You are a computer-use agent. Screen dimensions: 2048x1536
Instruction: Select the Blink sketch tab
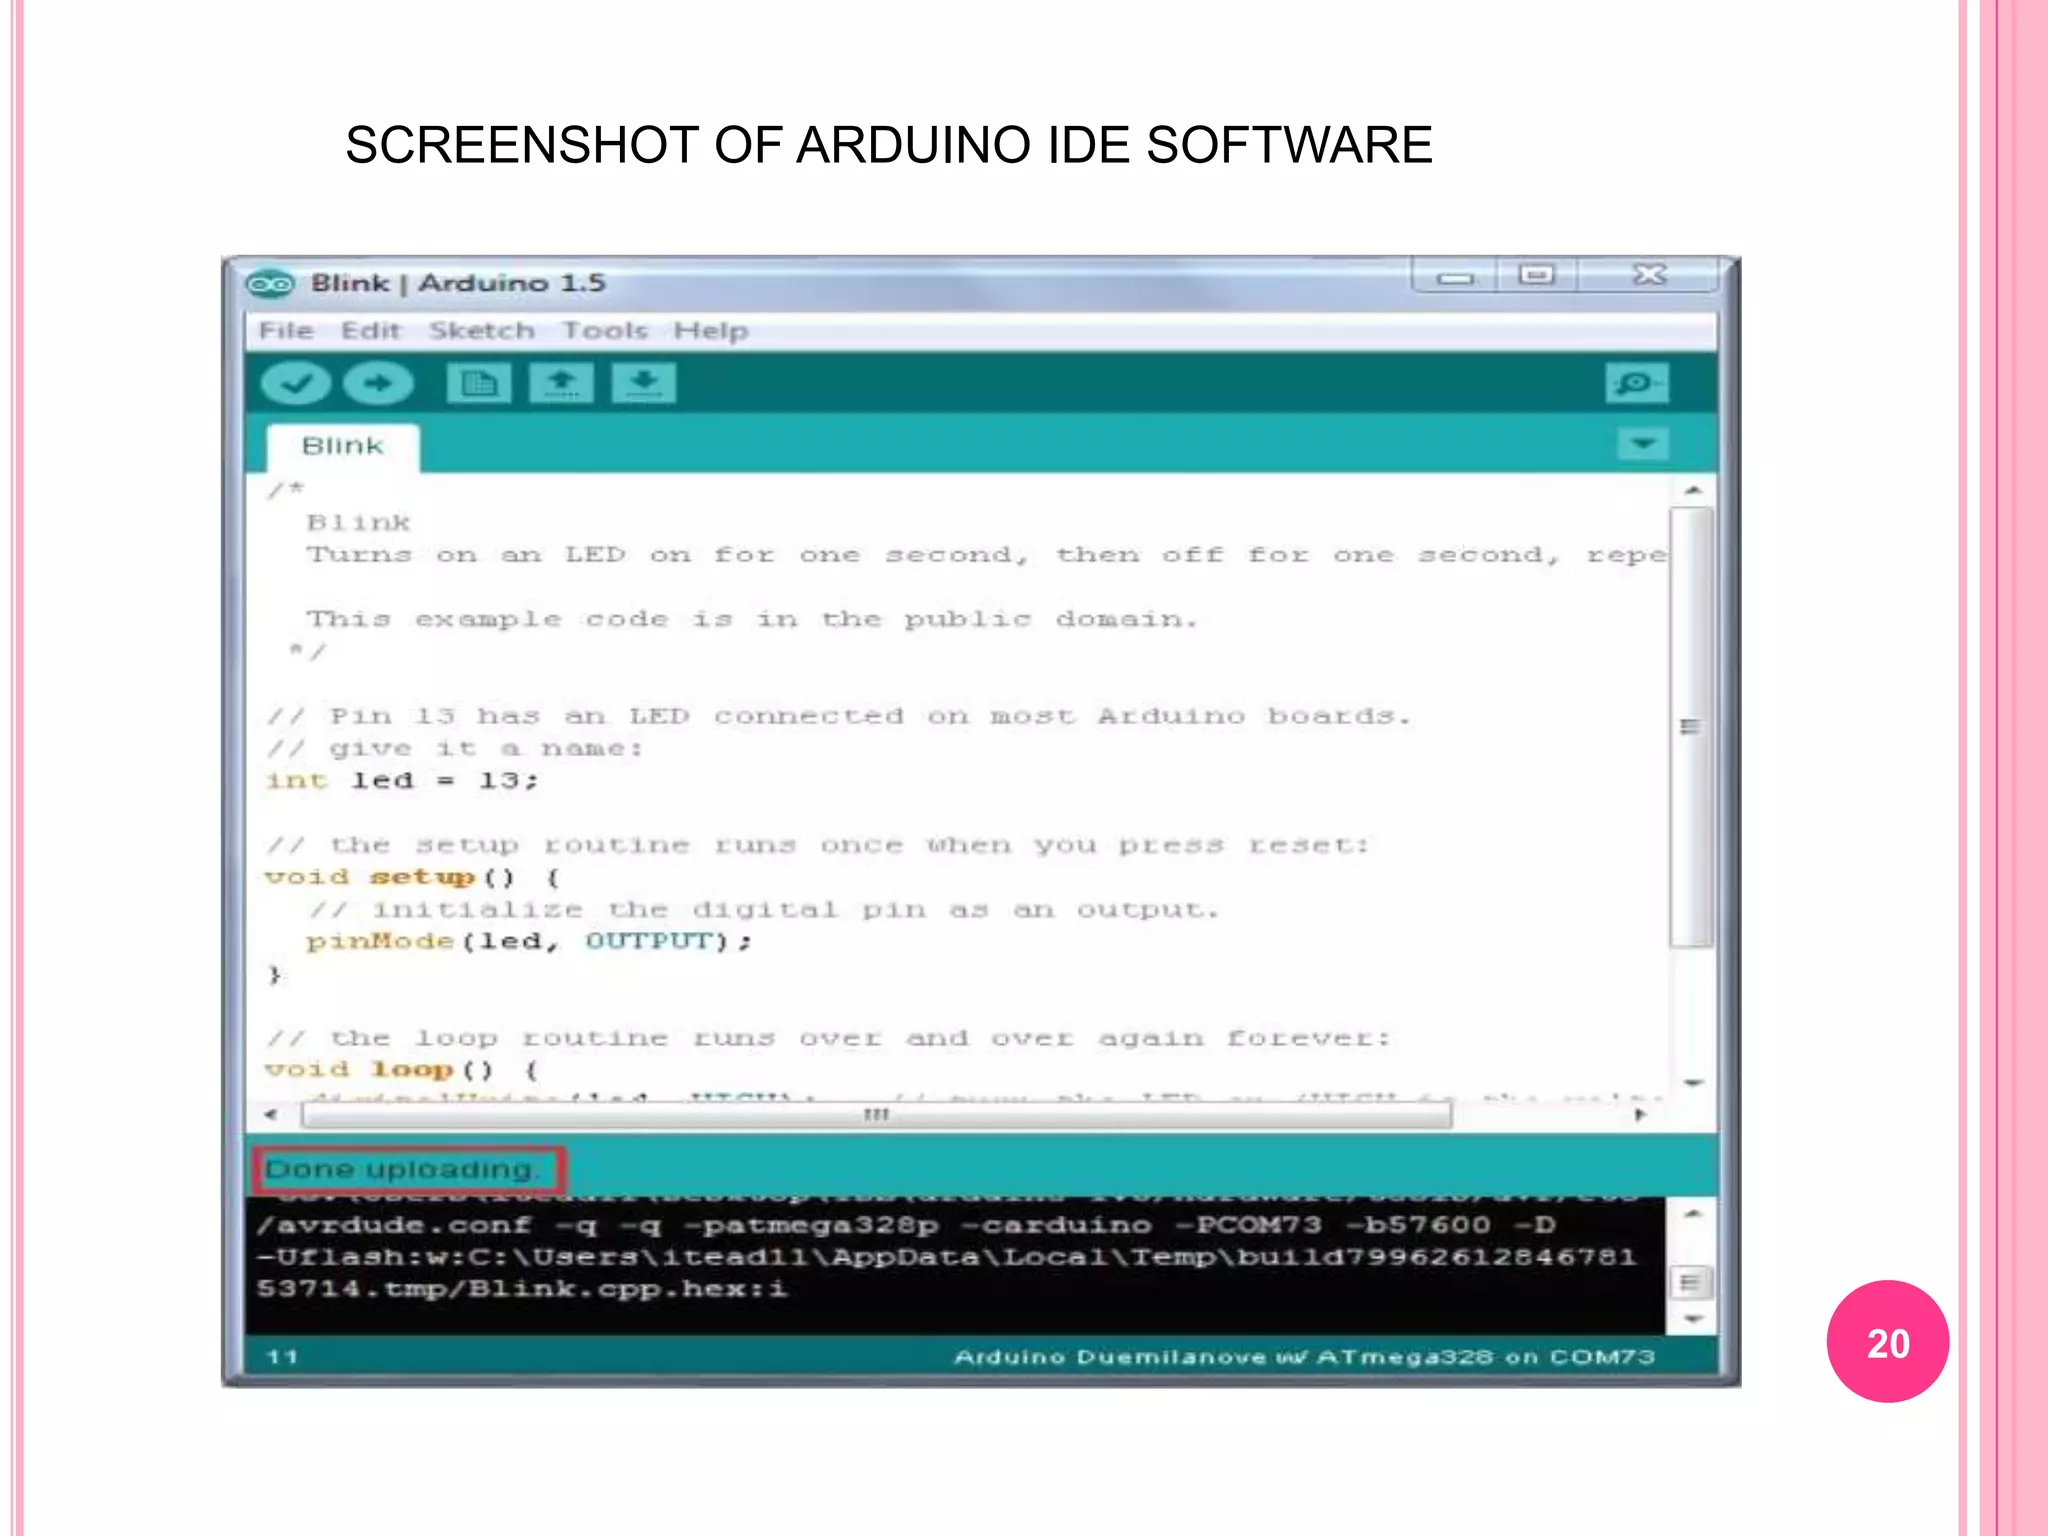(342, 447)
